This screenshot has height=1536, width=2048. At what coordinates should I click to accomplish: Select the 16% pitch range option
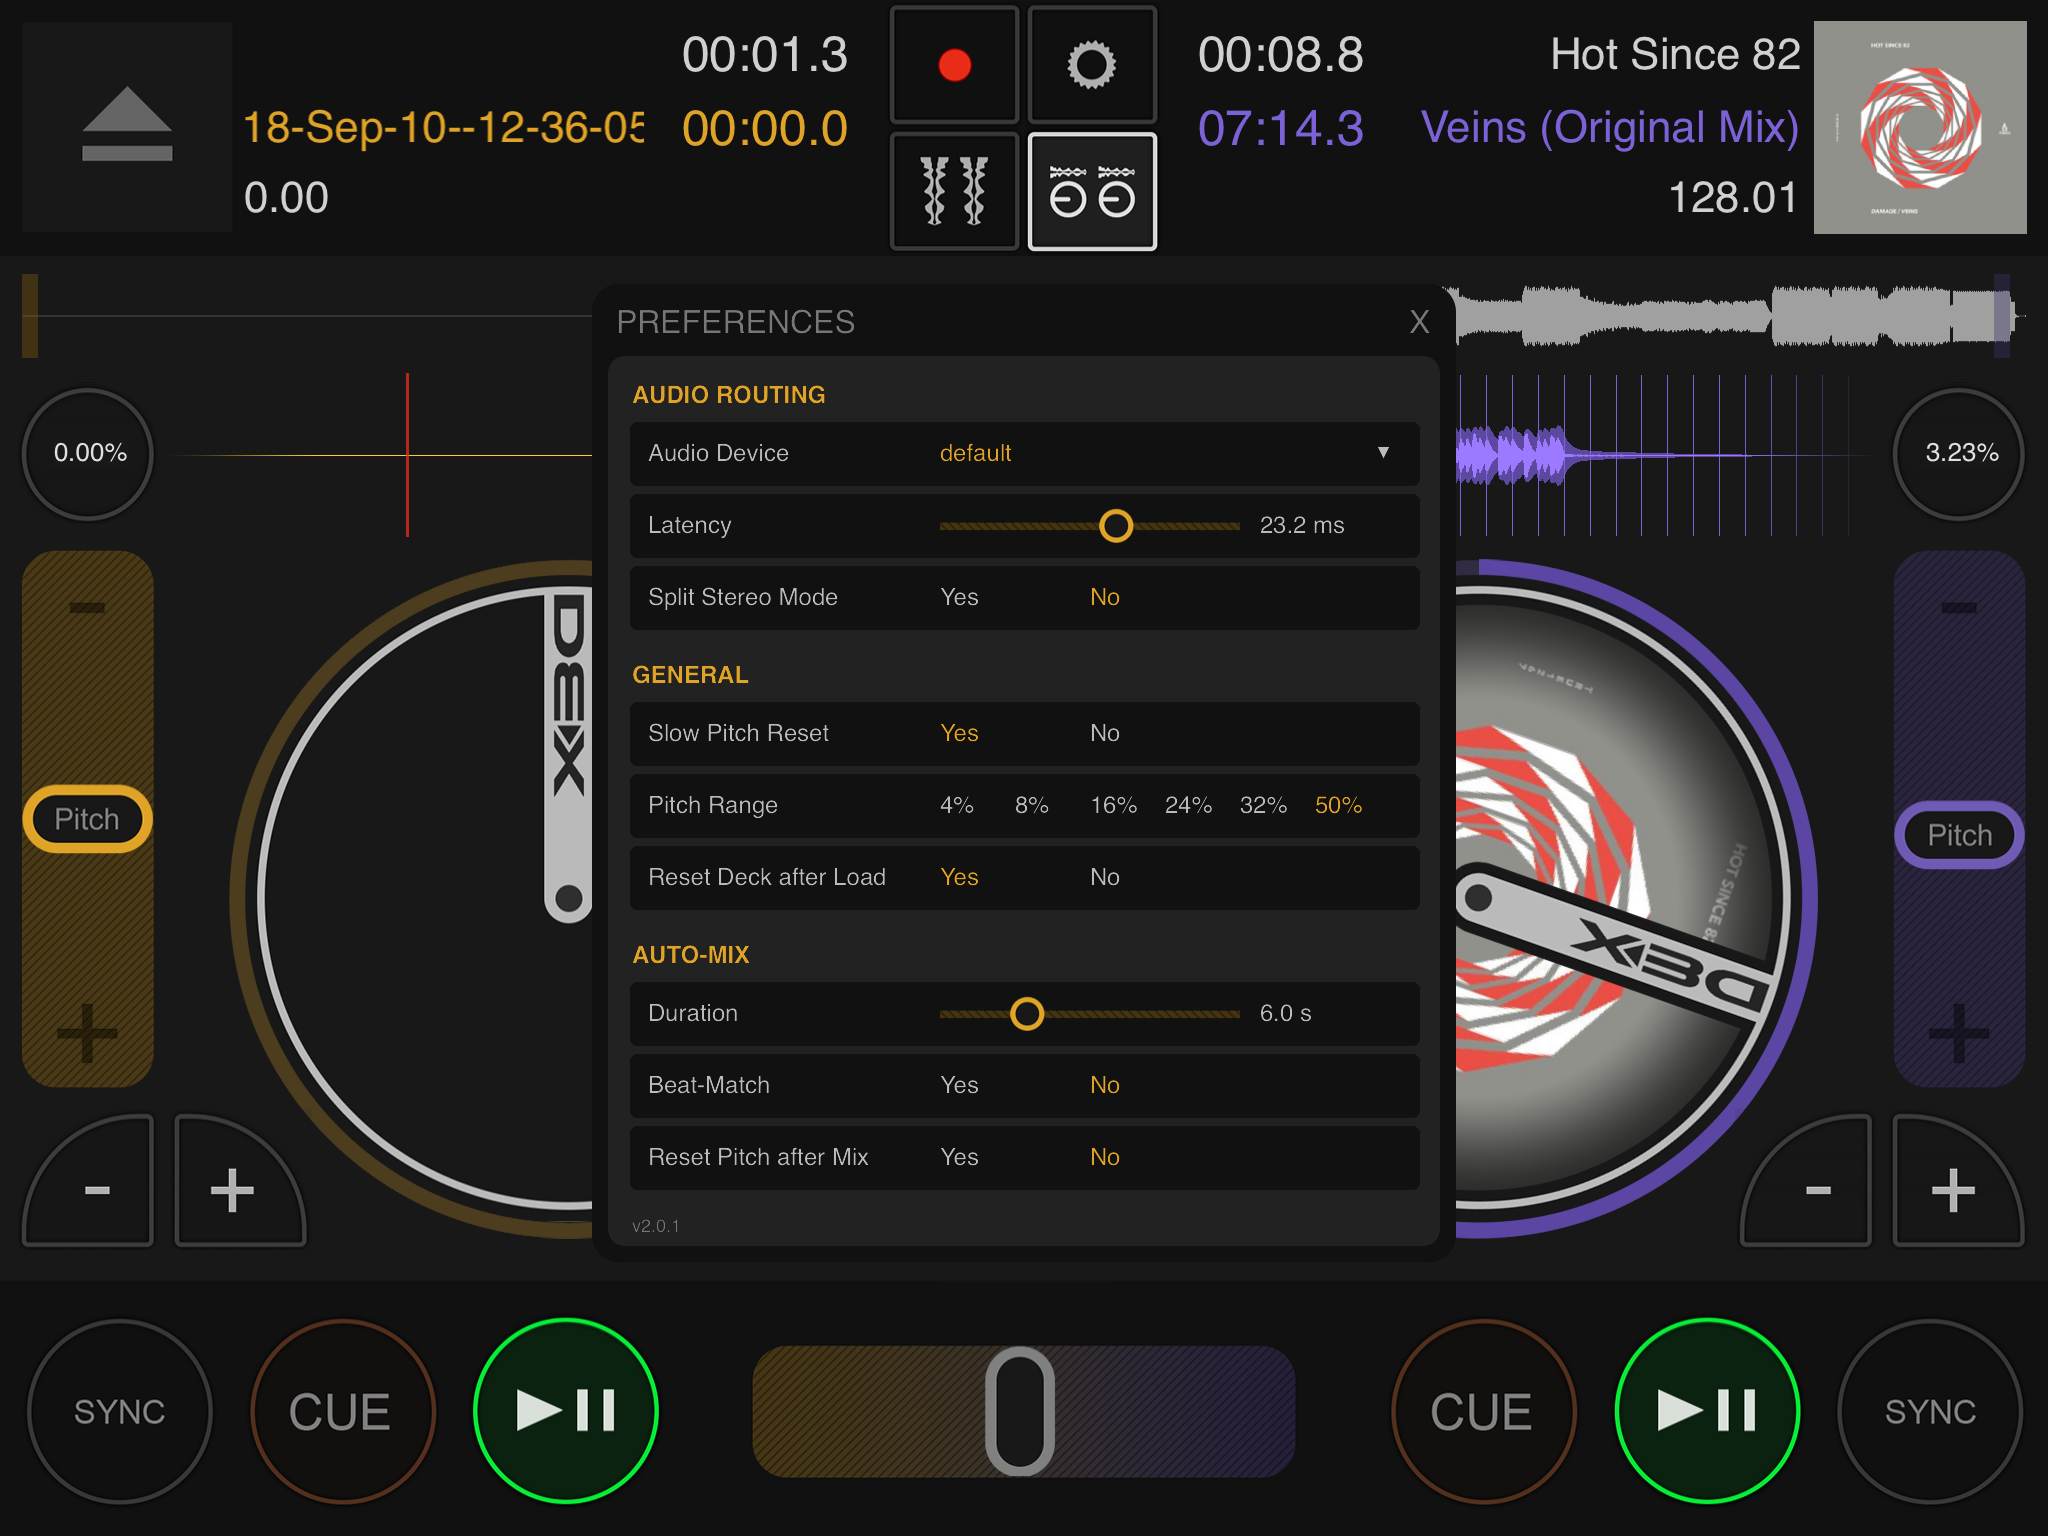pos(1113,806)
